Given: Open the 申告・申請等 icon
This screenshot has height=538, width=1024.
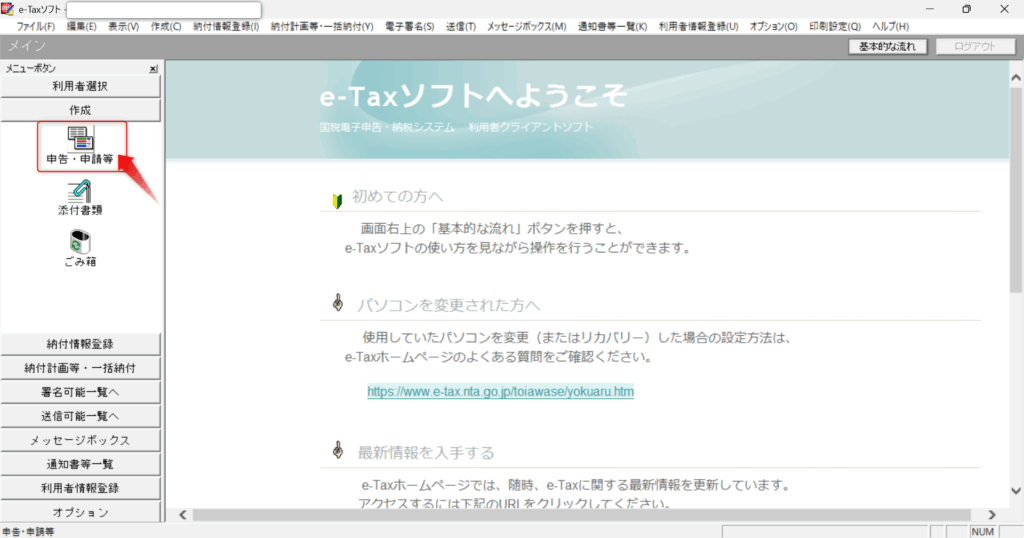Looking at the screenshot, I should pos(80,146).
